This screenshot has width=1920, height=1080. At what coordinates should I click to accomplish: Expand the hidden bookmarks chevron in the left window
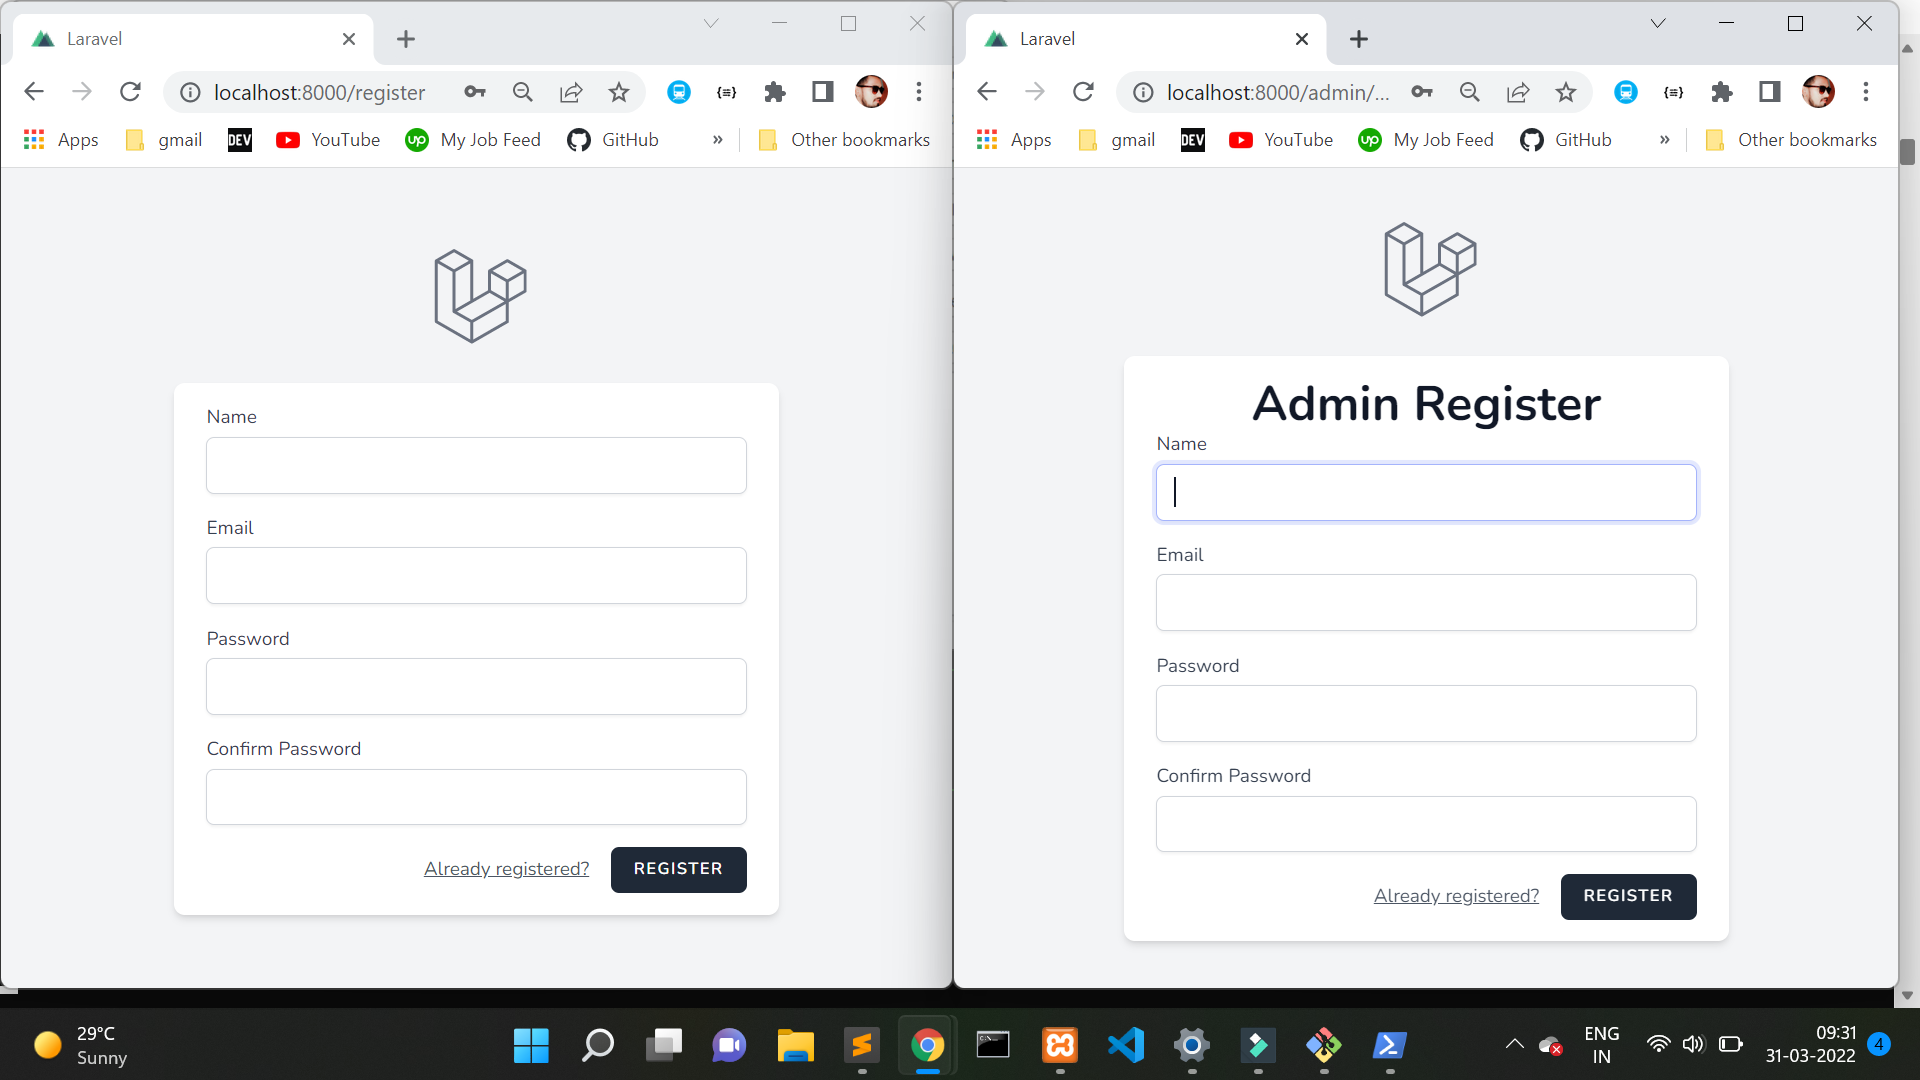pyautogui.click(x=717, y=140)
